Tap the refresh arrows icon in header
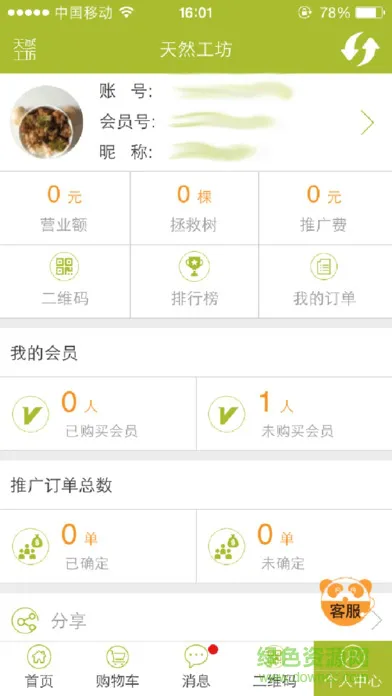392x696 pixels. [360, 49]
